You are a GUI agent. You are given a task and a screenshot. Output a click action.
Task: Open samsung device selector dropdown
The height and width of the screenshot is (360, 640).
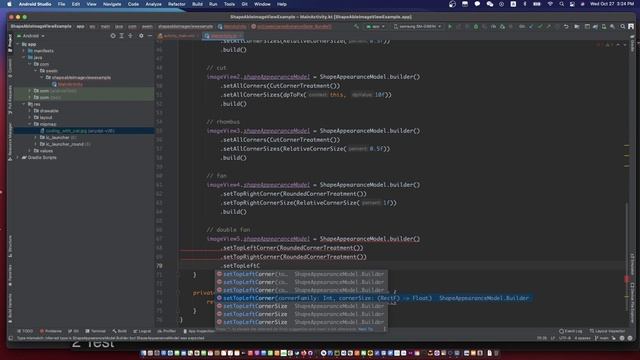coord(418,27)
